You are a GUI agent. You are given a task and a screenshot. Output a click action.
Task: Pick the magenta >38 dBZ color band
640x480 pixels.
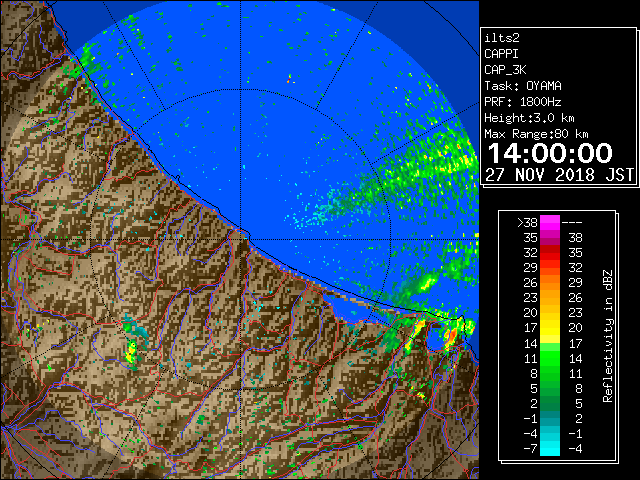tap(550, 223)
